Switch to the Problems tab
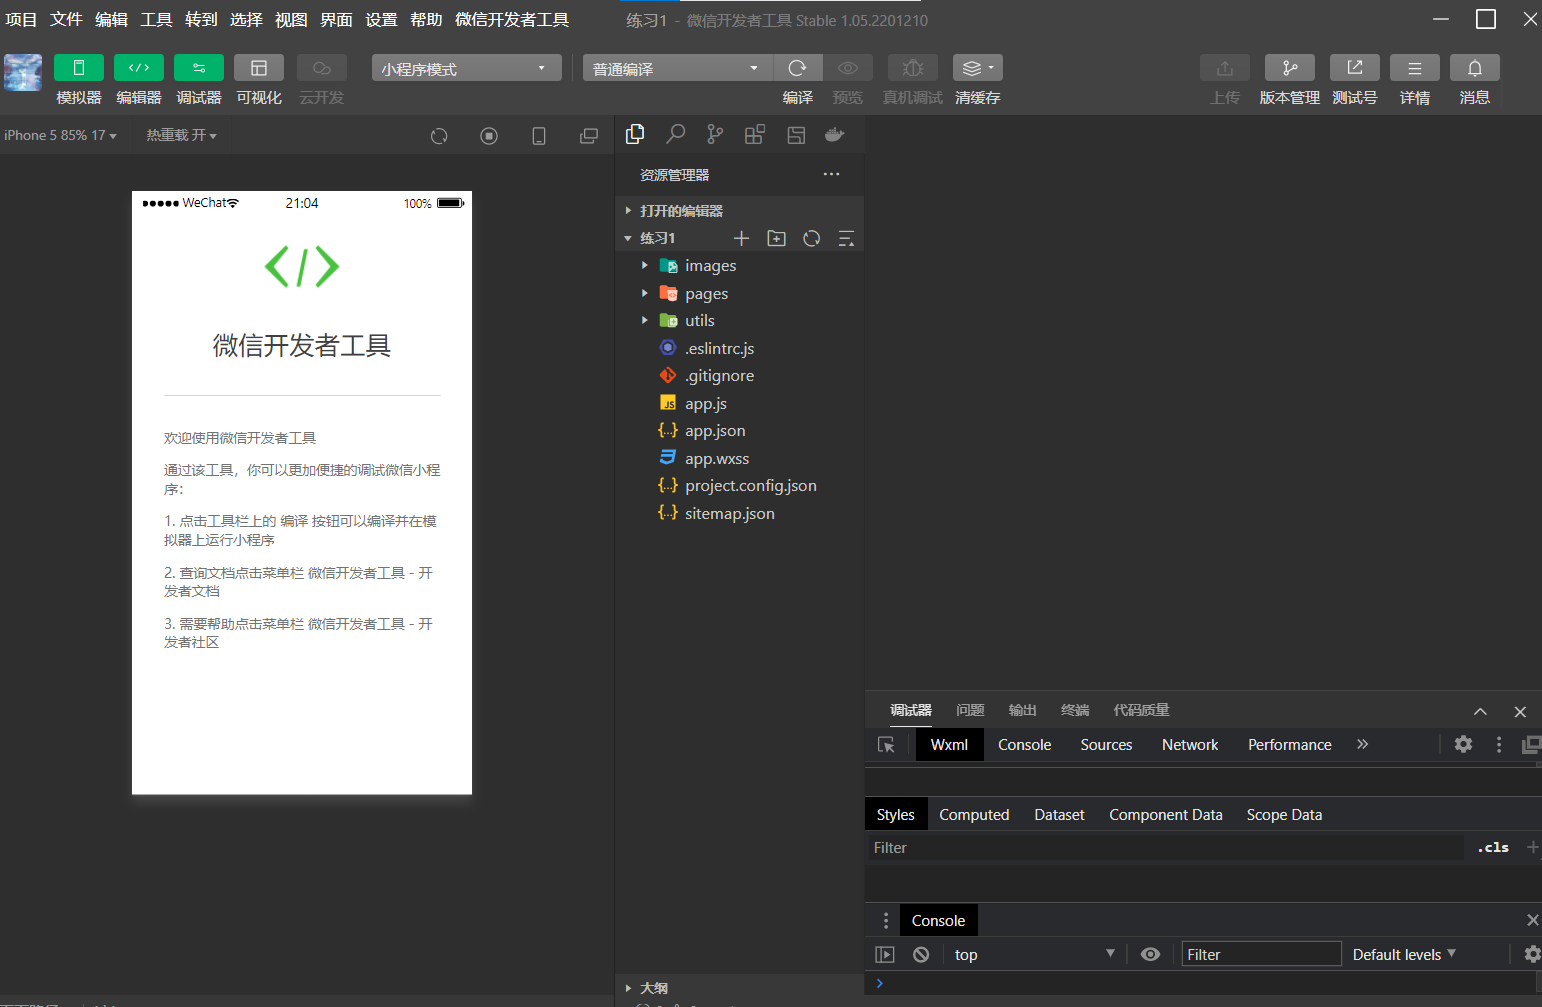Image resolution: width=1542 pixels, height=1007 pixels. (970, 710)
